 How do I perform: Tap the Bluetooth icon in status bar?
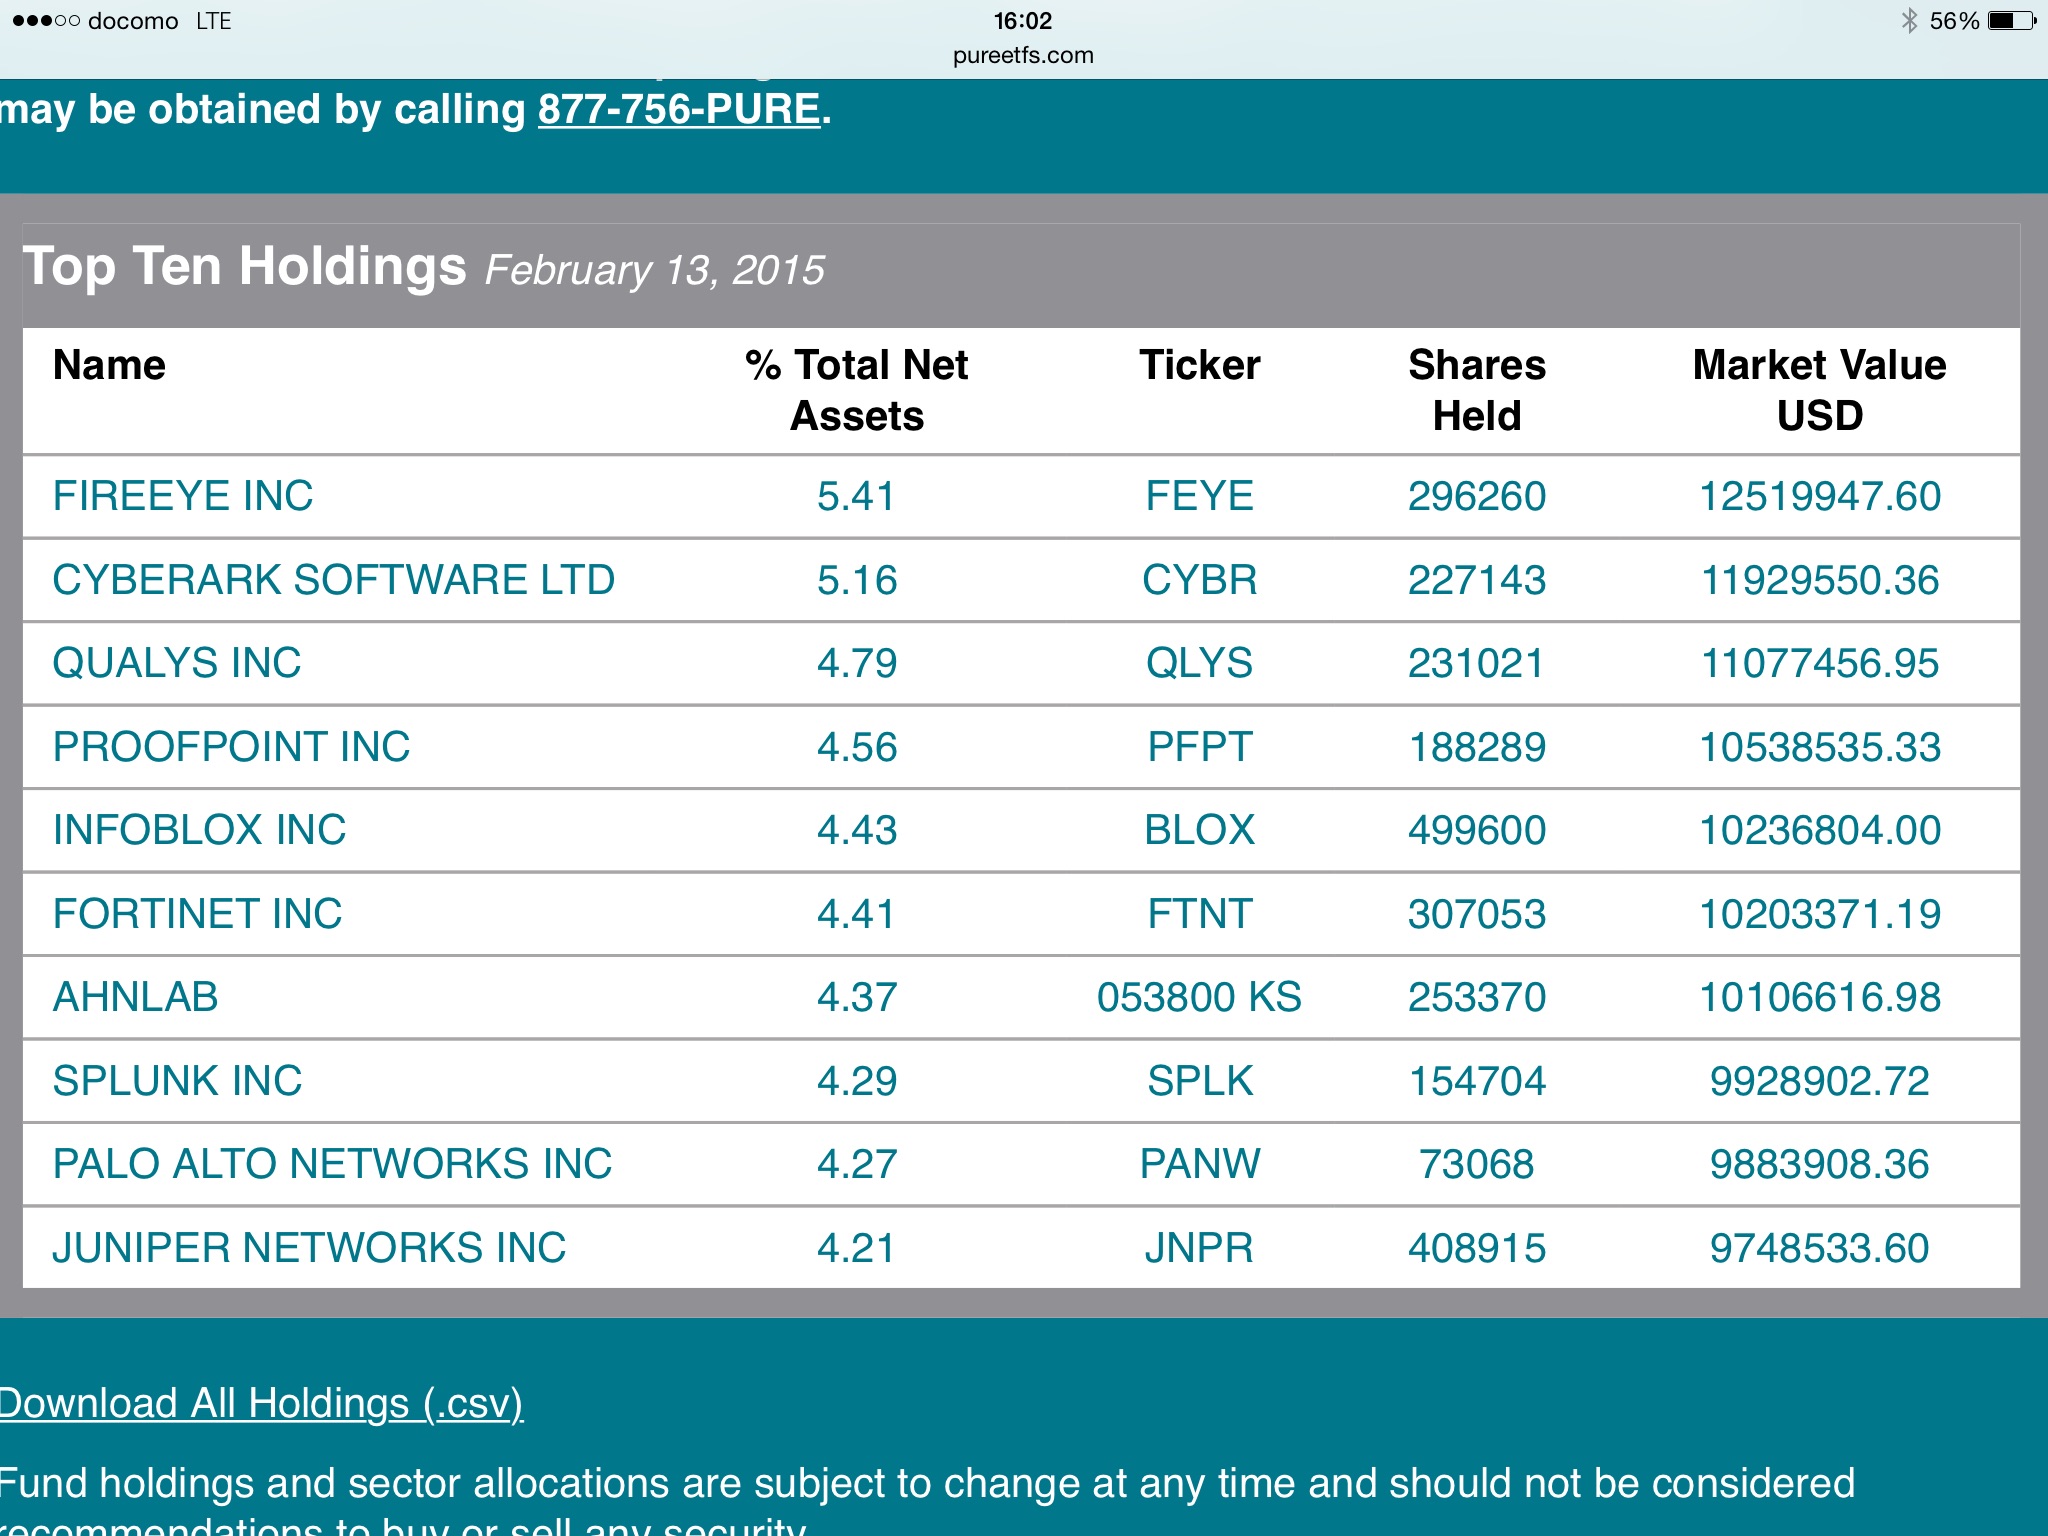(x=1909, y=21)
